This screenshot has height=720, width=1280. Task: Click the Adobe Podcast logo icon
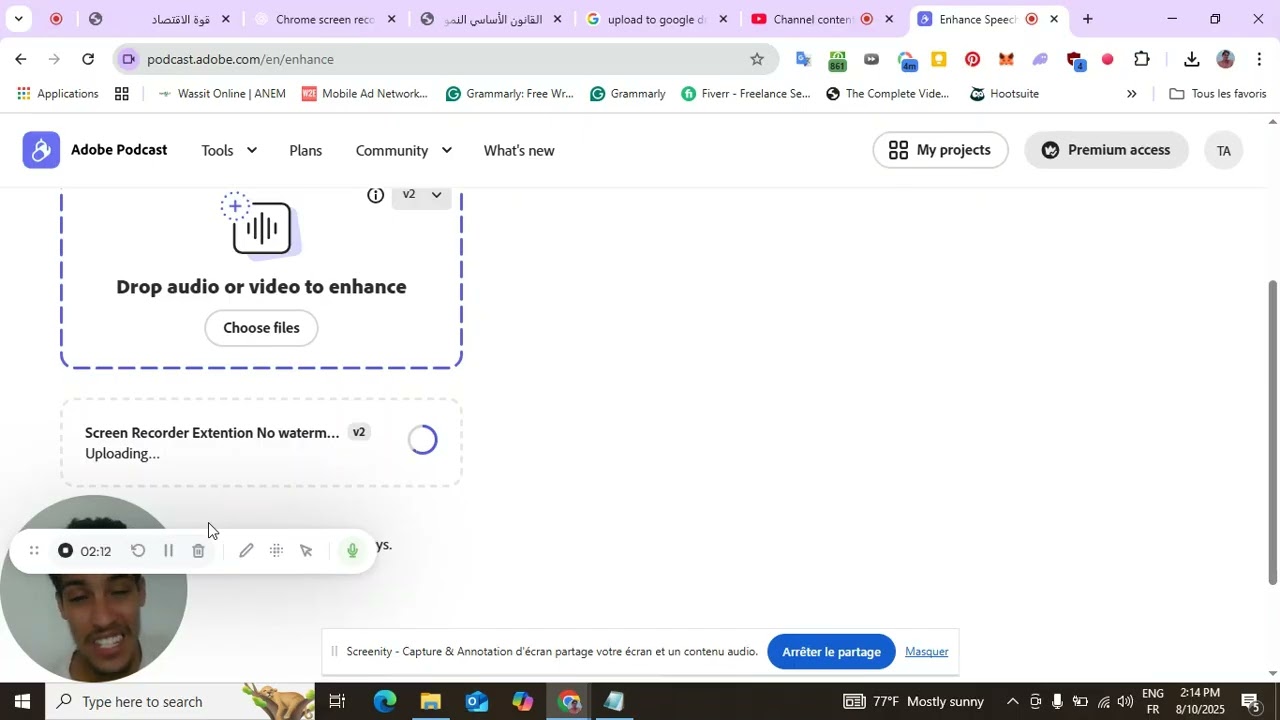pos(41,150)
